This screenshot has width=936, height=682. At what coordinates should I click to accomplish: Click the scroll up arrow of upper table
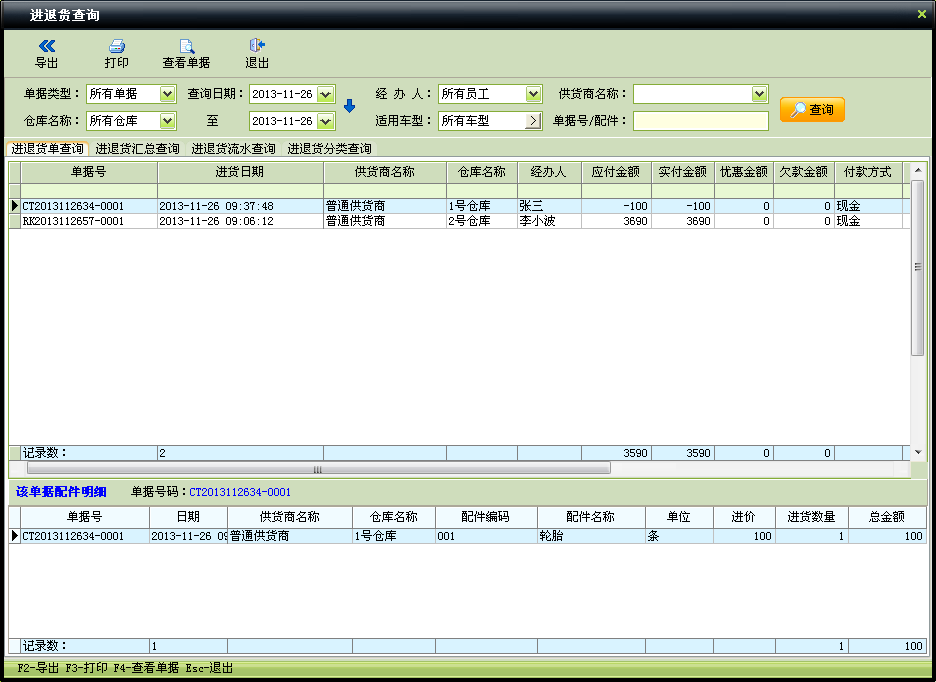point(917,171)
